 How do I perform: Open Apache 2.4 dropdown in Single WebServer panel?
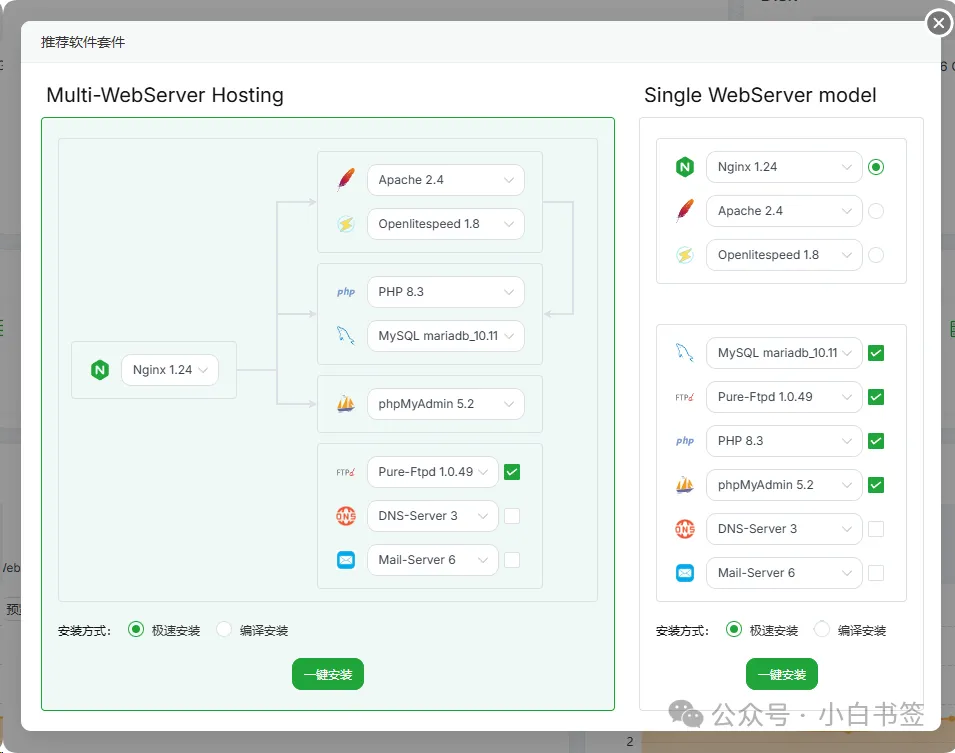(784, 211)
